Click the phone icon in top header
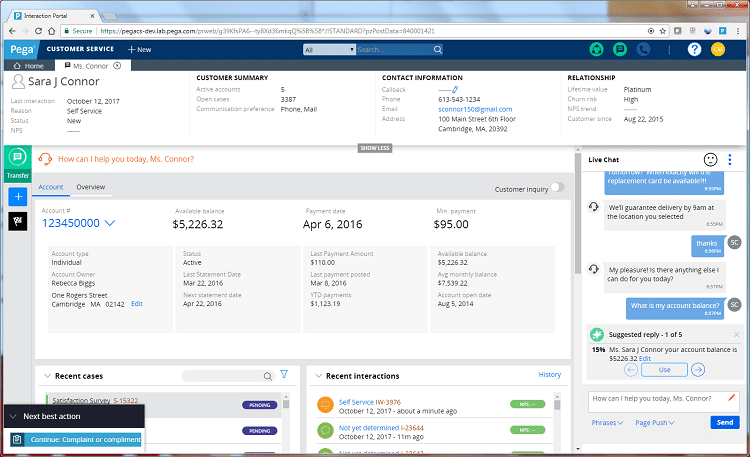The width and height of the screenshot is (750, 457). 644,49
